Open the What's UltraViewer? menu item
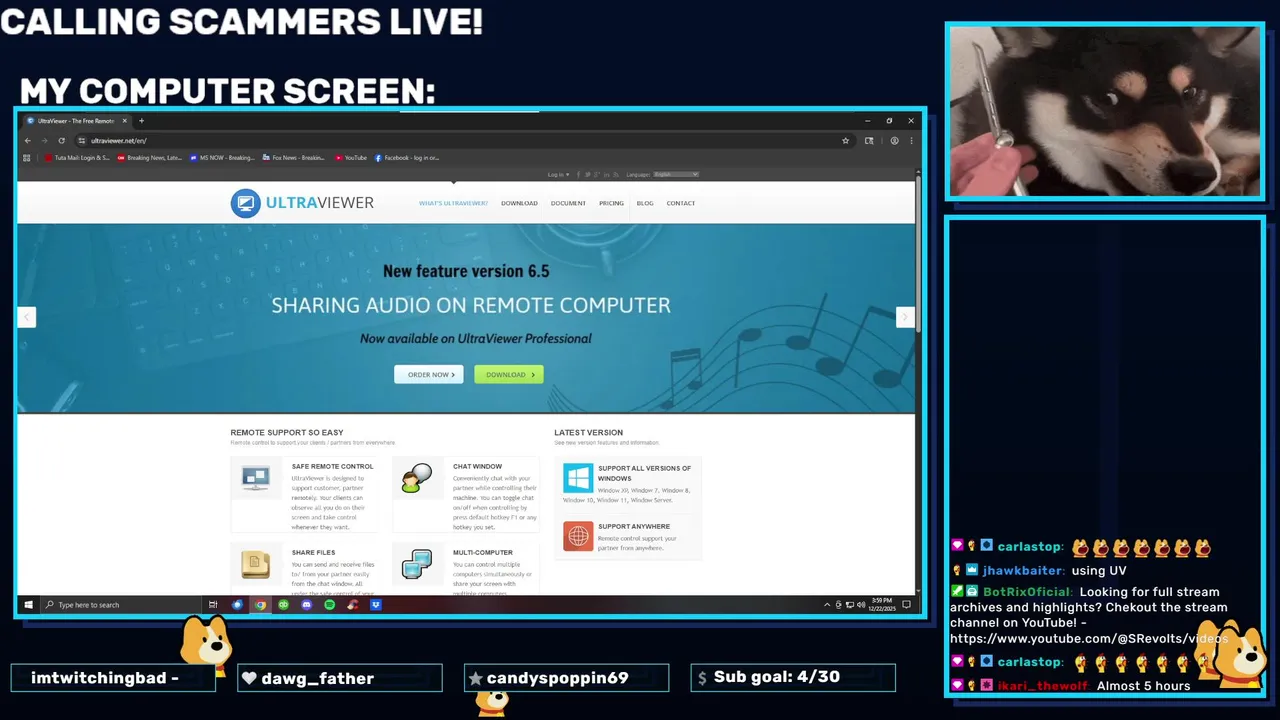Screen dimensions: 1280x720 point(453,203)
